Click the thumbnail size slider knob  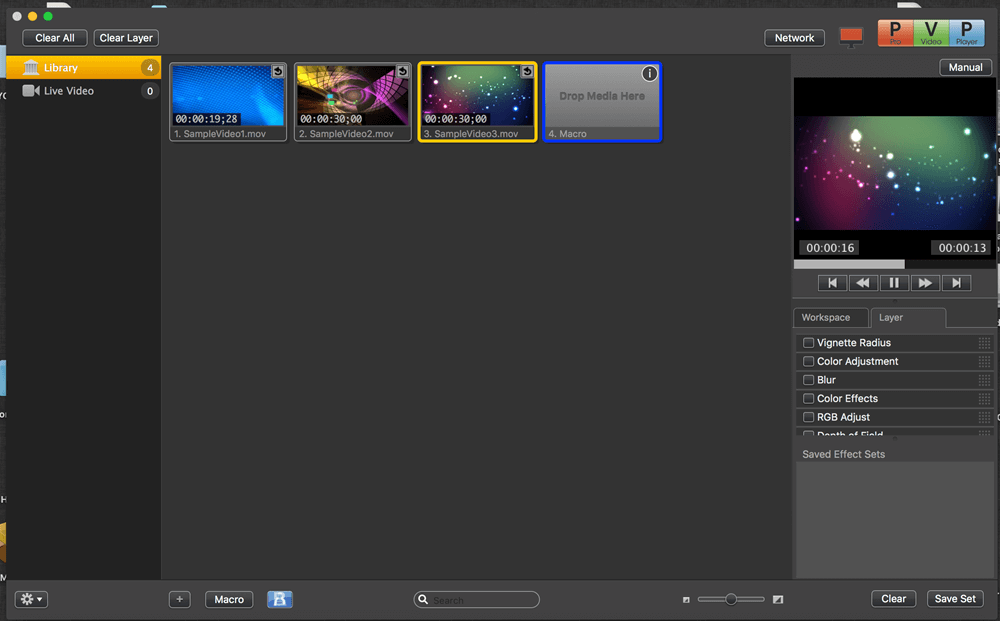pos(731,599)
